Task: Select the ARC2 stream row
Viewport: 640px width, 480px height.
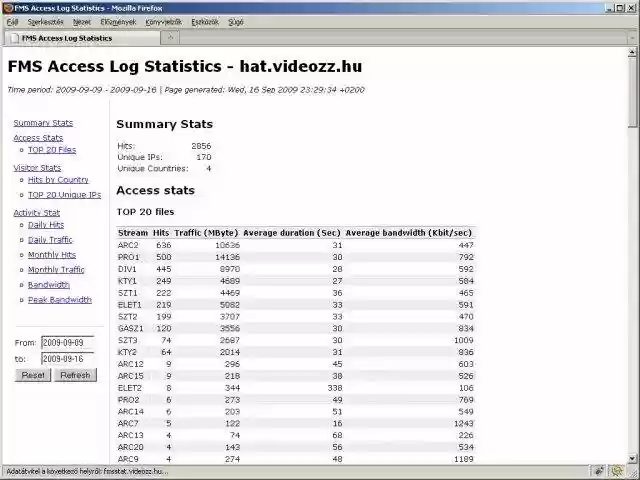Action: (x=296, y=245)
